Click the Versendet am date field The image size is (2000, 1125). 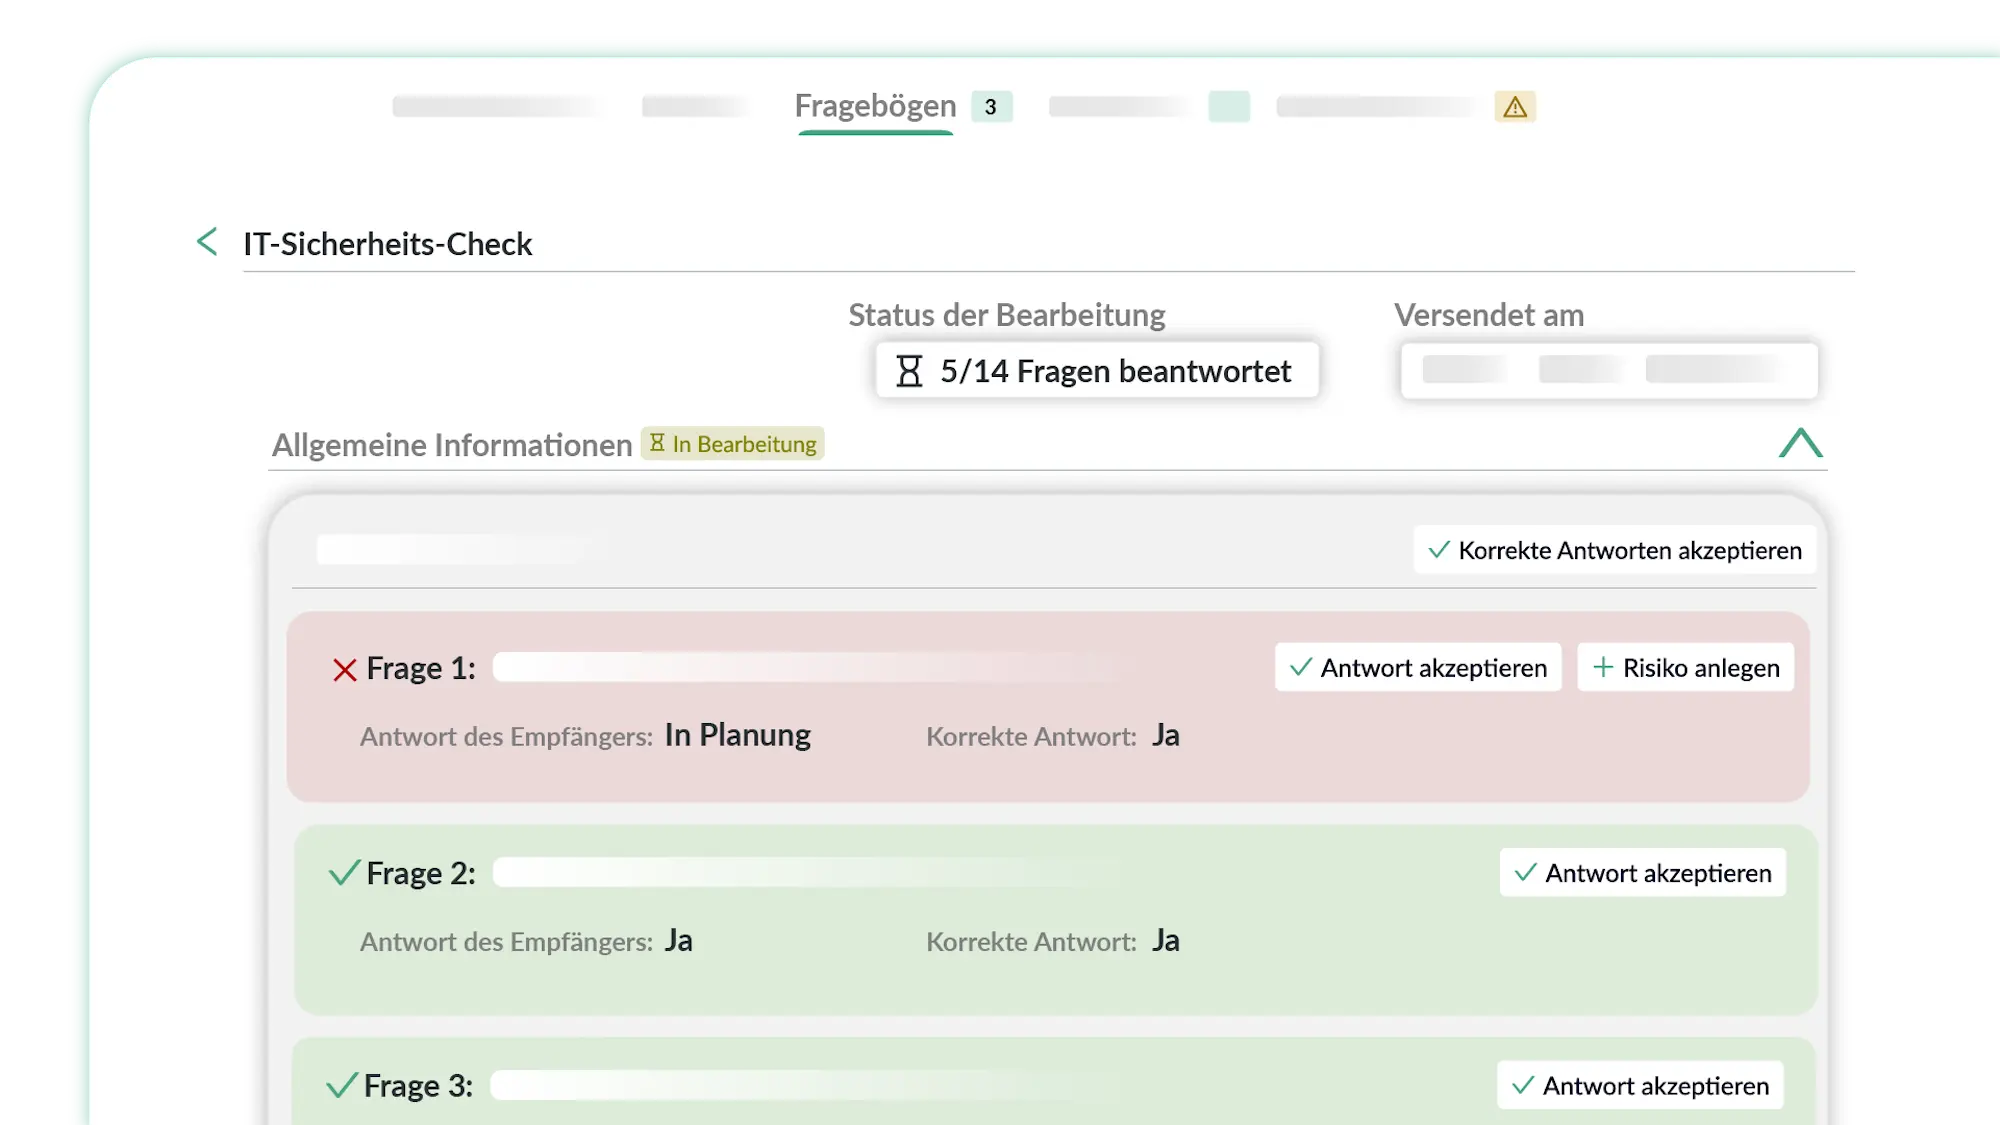point(1608,370)
